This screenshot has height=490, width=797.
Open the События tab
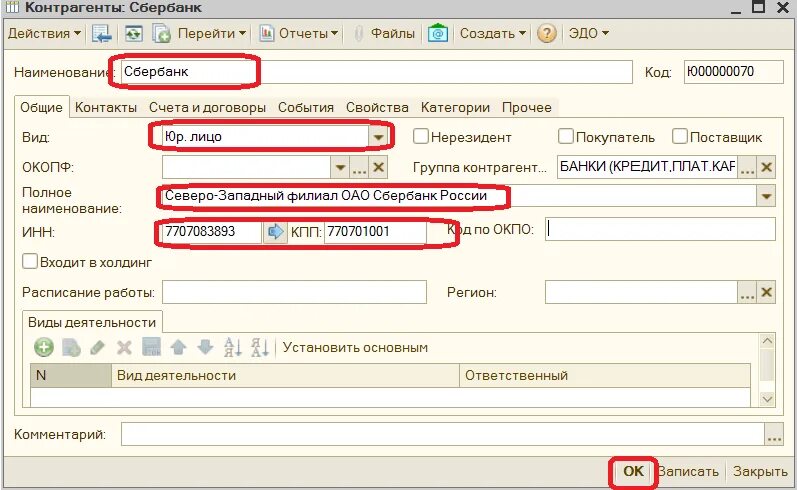(x=306, y=107)
